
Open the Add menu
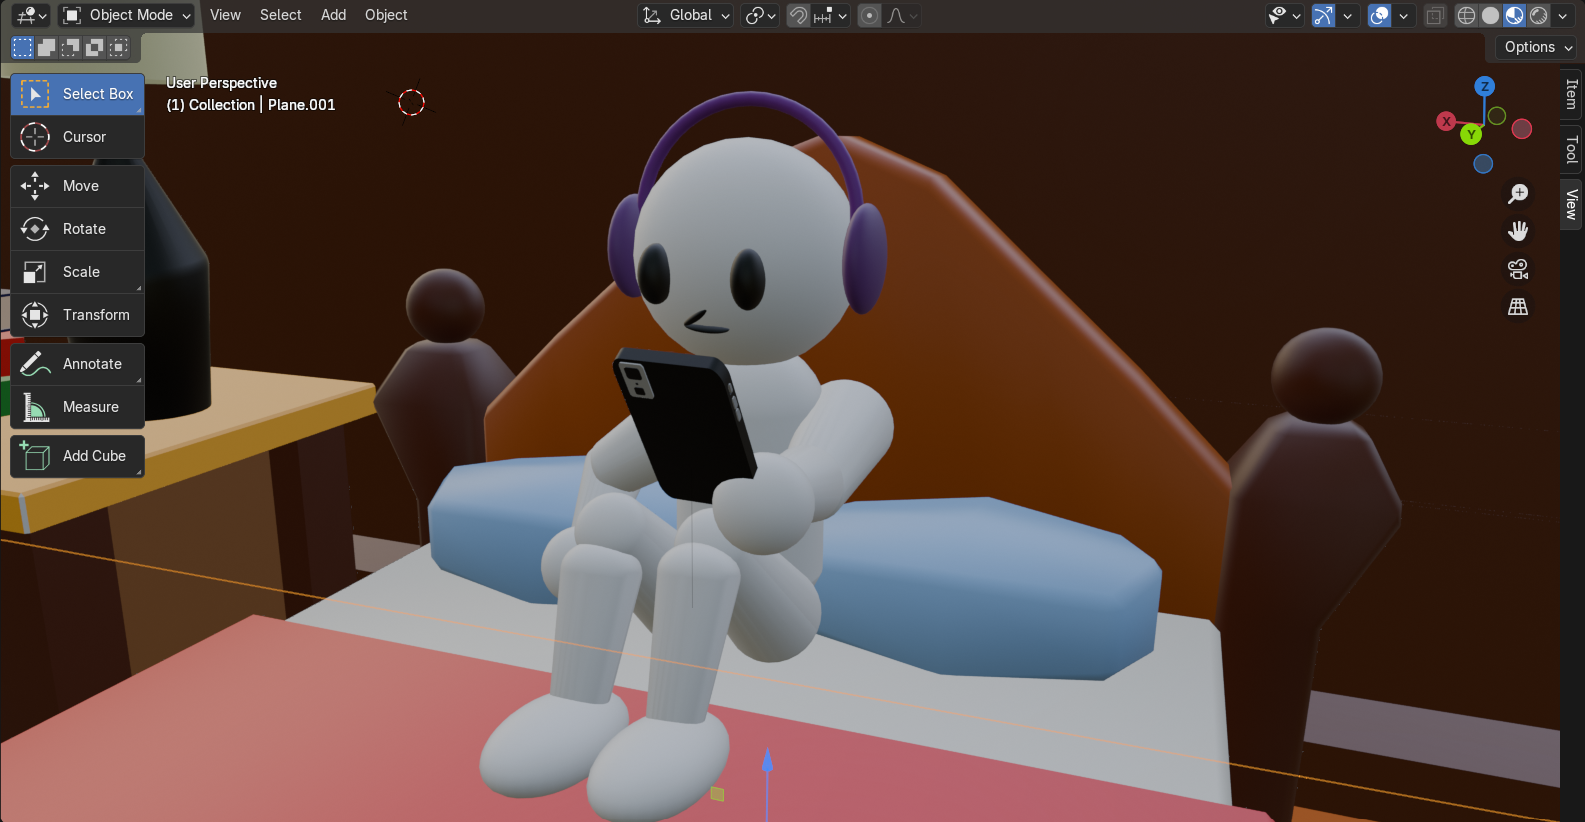click(x=333, y=15)
